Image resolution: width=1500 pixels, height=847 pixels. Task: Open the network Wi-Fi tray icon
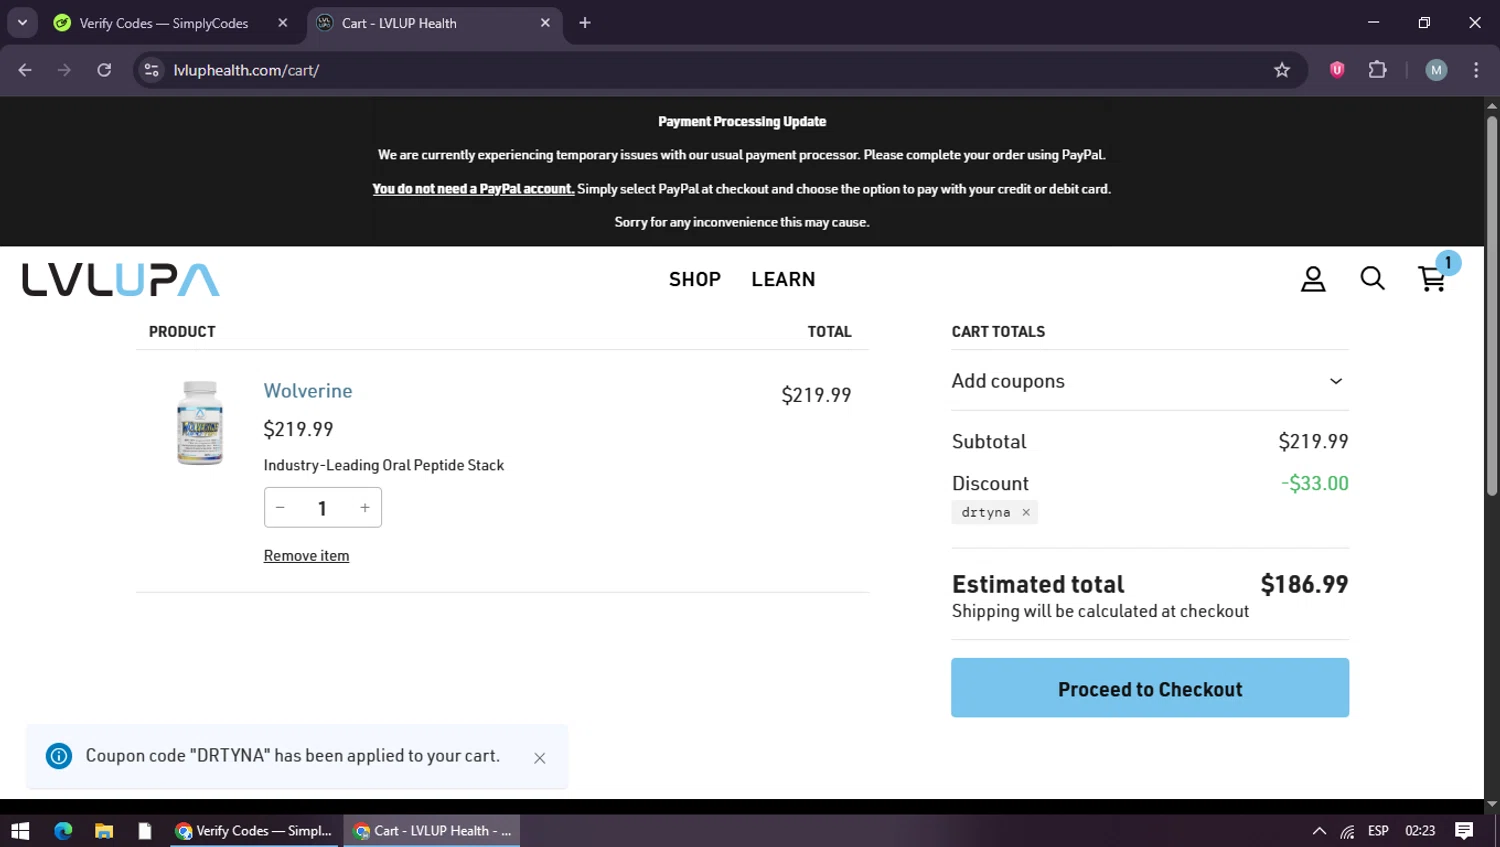[1348, 831]
